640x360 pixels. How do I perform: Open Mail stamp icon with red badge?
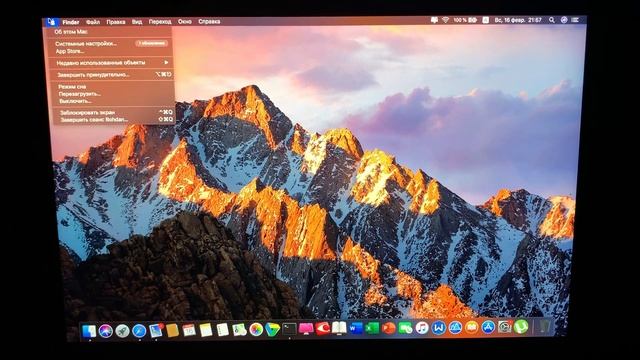point(156,331)
